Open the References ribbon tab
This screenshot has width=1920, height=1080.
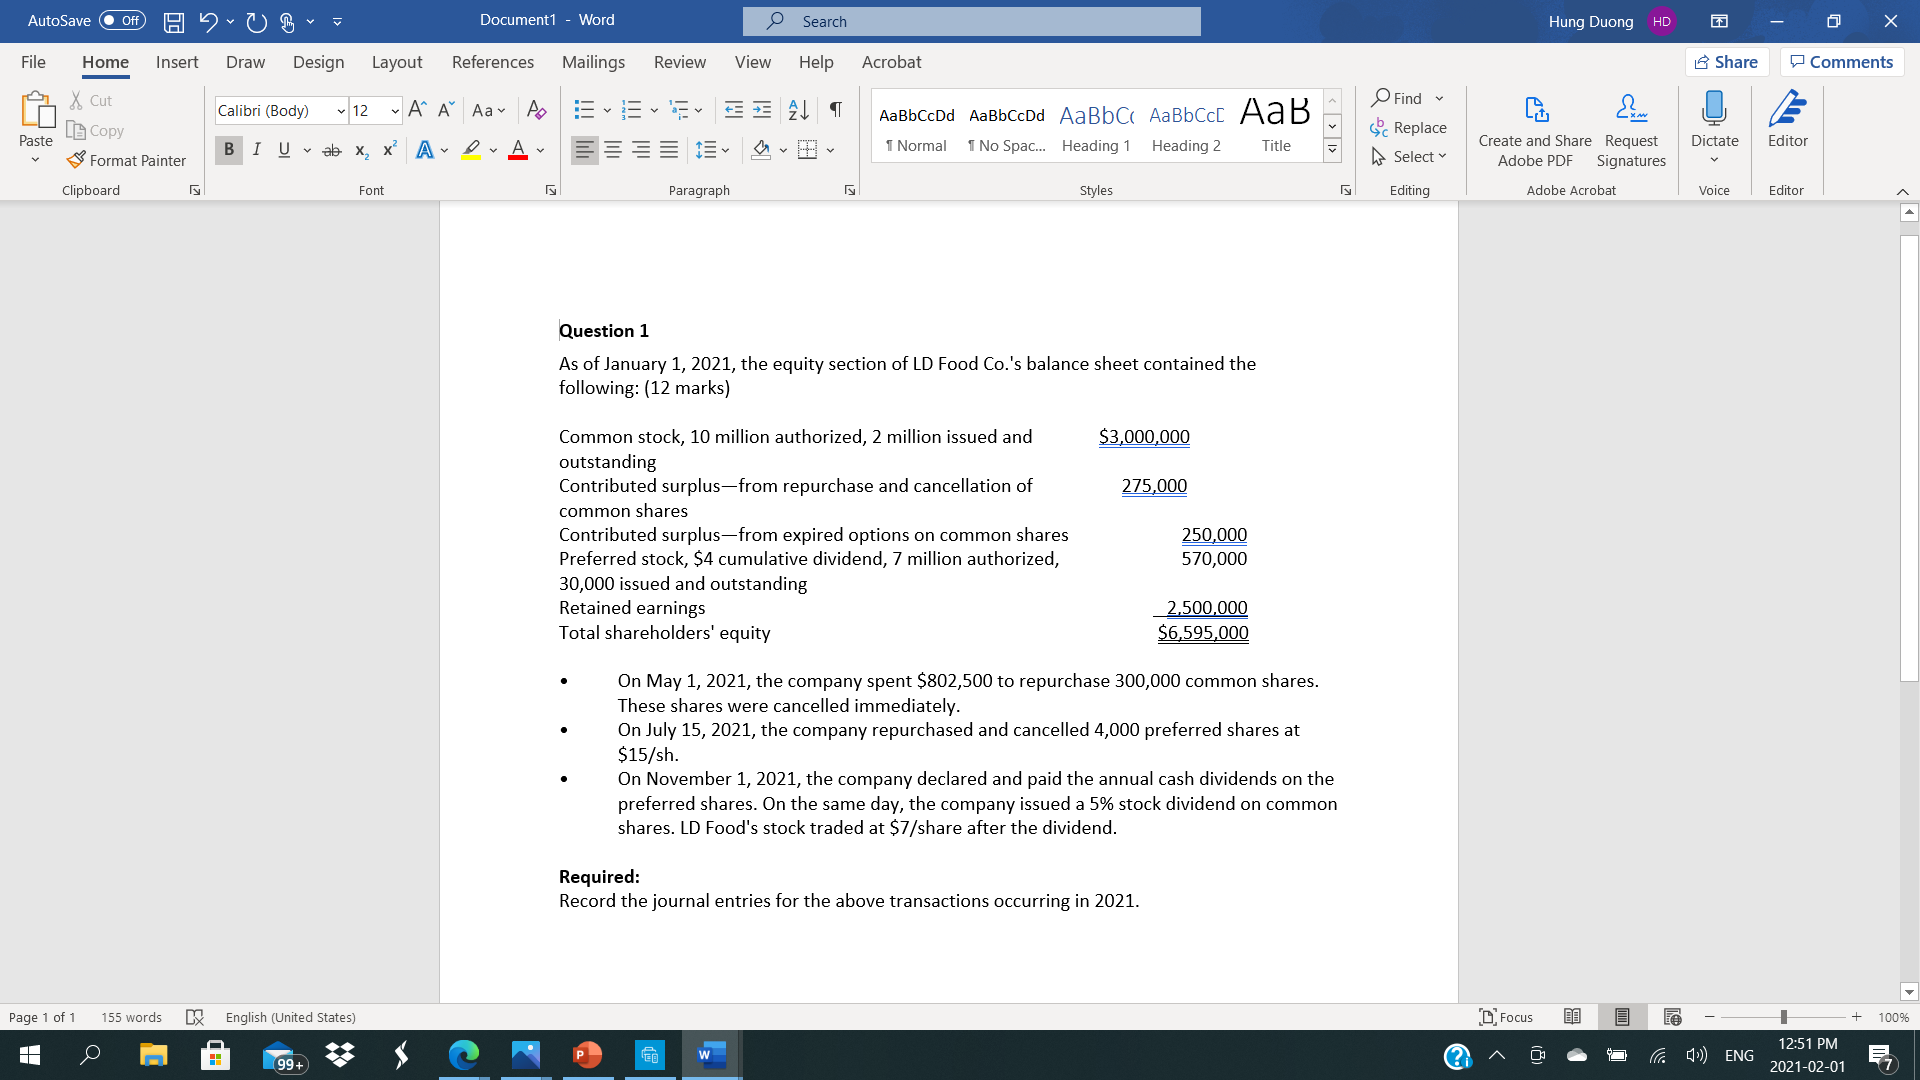click(492, 62)
